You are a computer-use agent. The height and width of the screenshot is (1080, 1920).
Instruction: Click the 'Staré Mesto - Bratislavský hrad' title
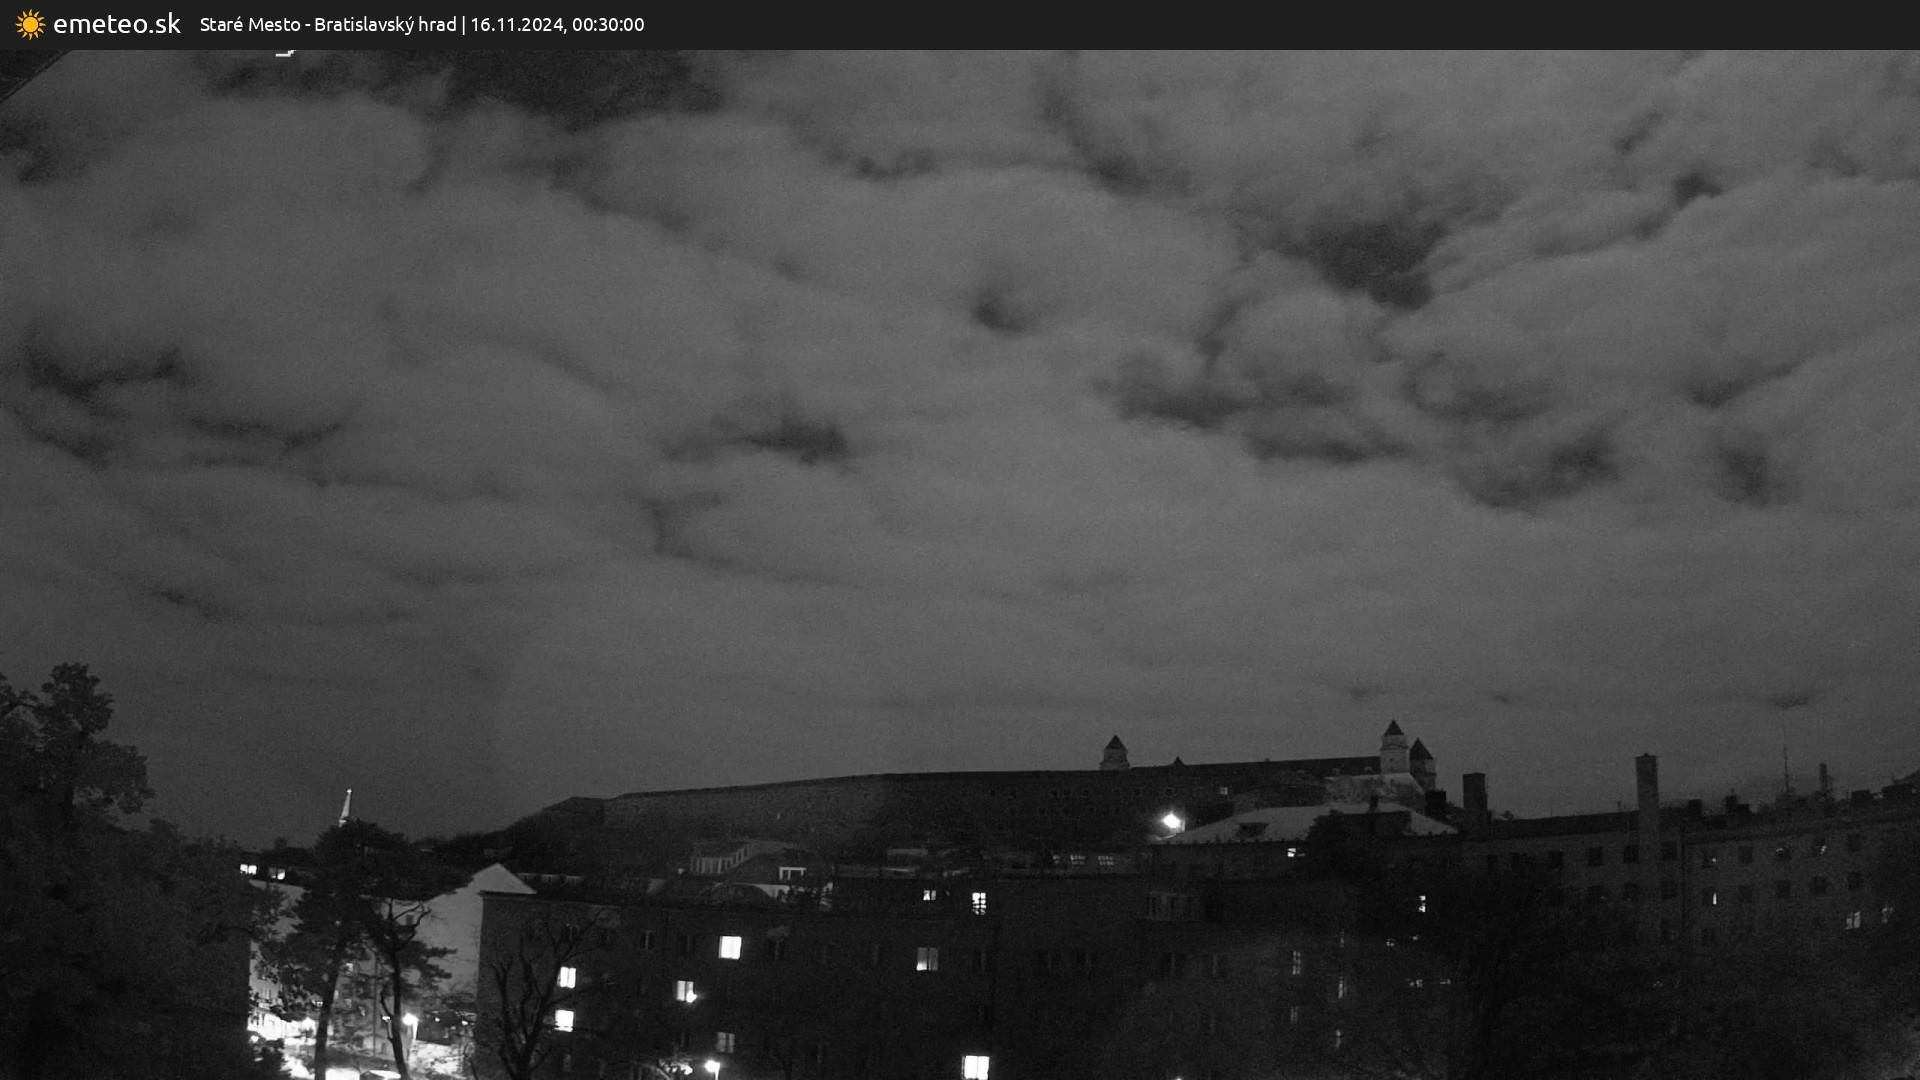[x=327, y=24]
